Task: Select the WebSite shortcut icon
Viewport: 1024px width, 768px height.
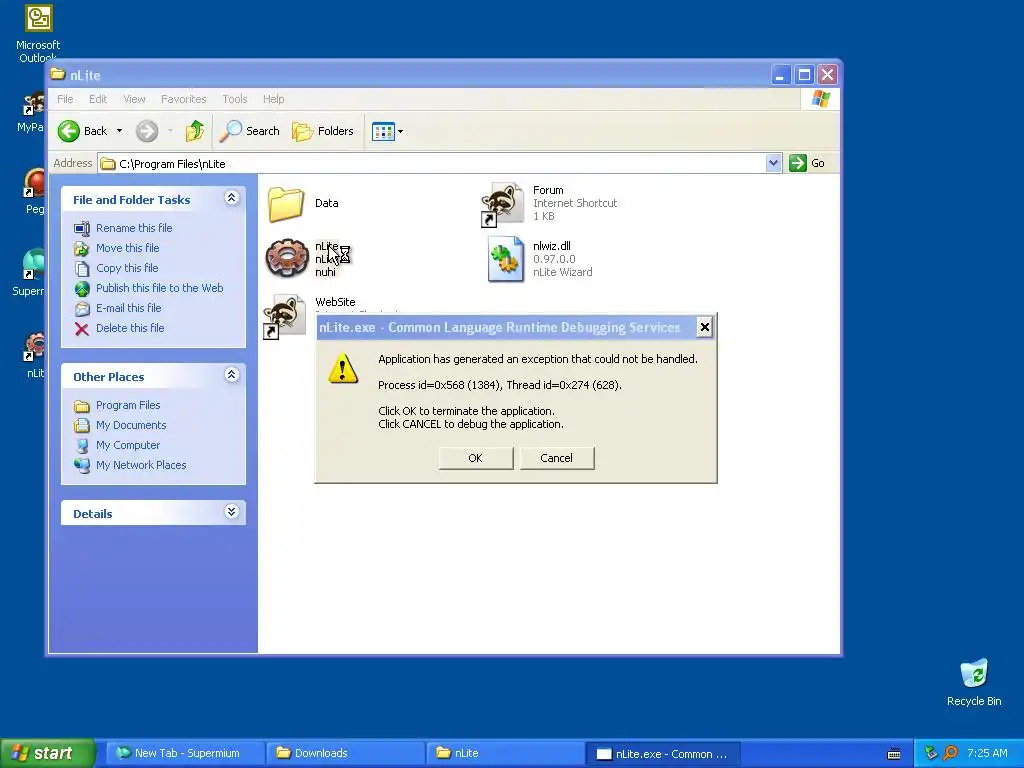Action: point(285,316)
